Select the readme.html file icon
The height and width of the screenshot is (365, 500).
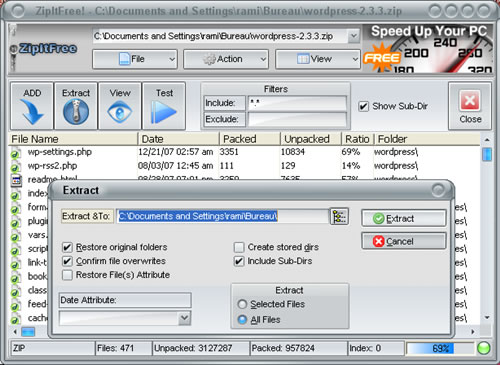coord(16,180)
